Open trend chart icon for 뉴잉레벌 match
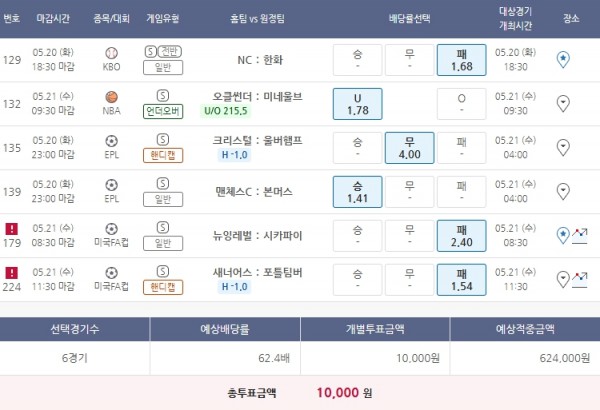 [578, 234]
